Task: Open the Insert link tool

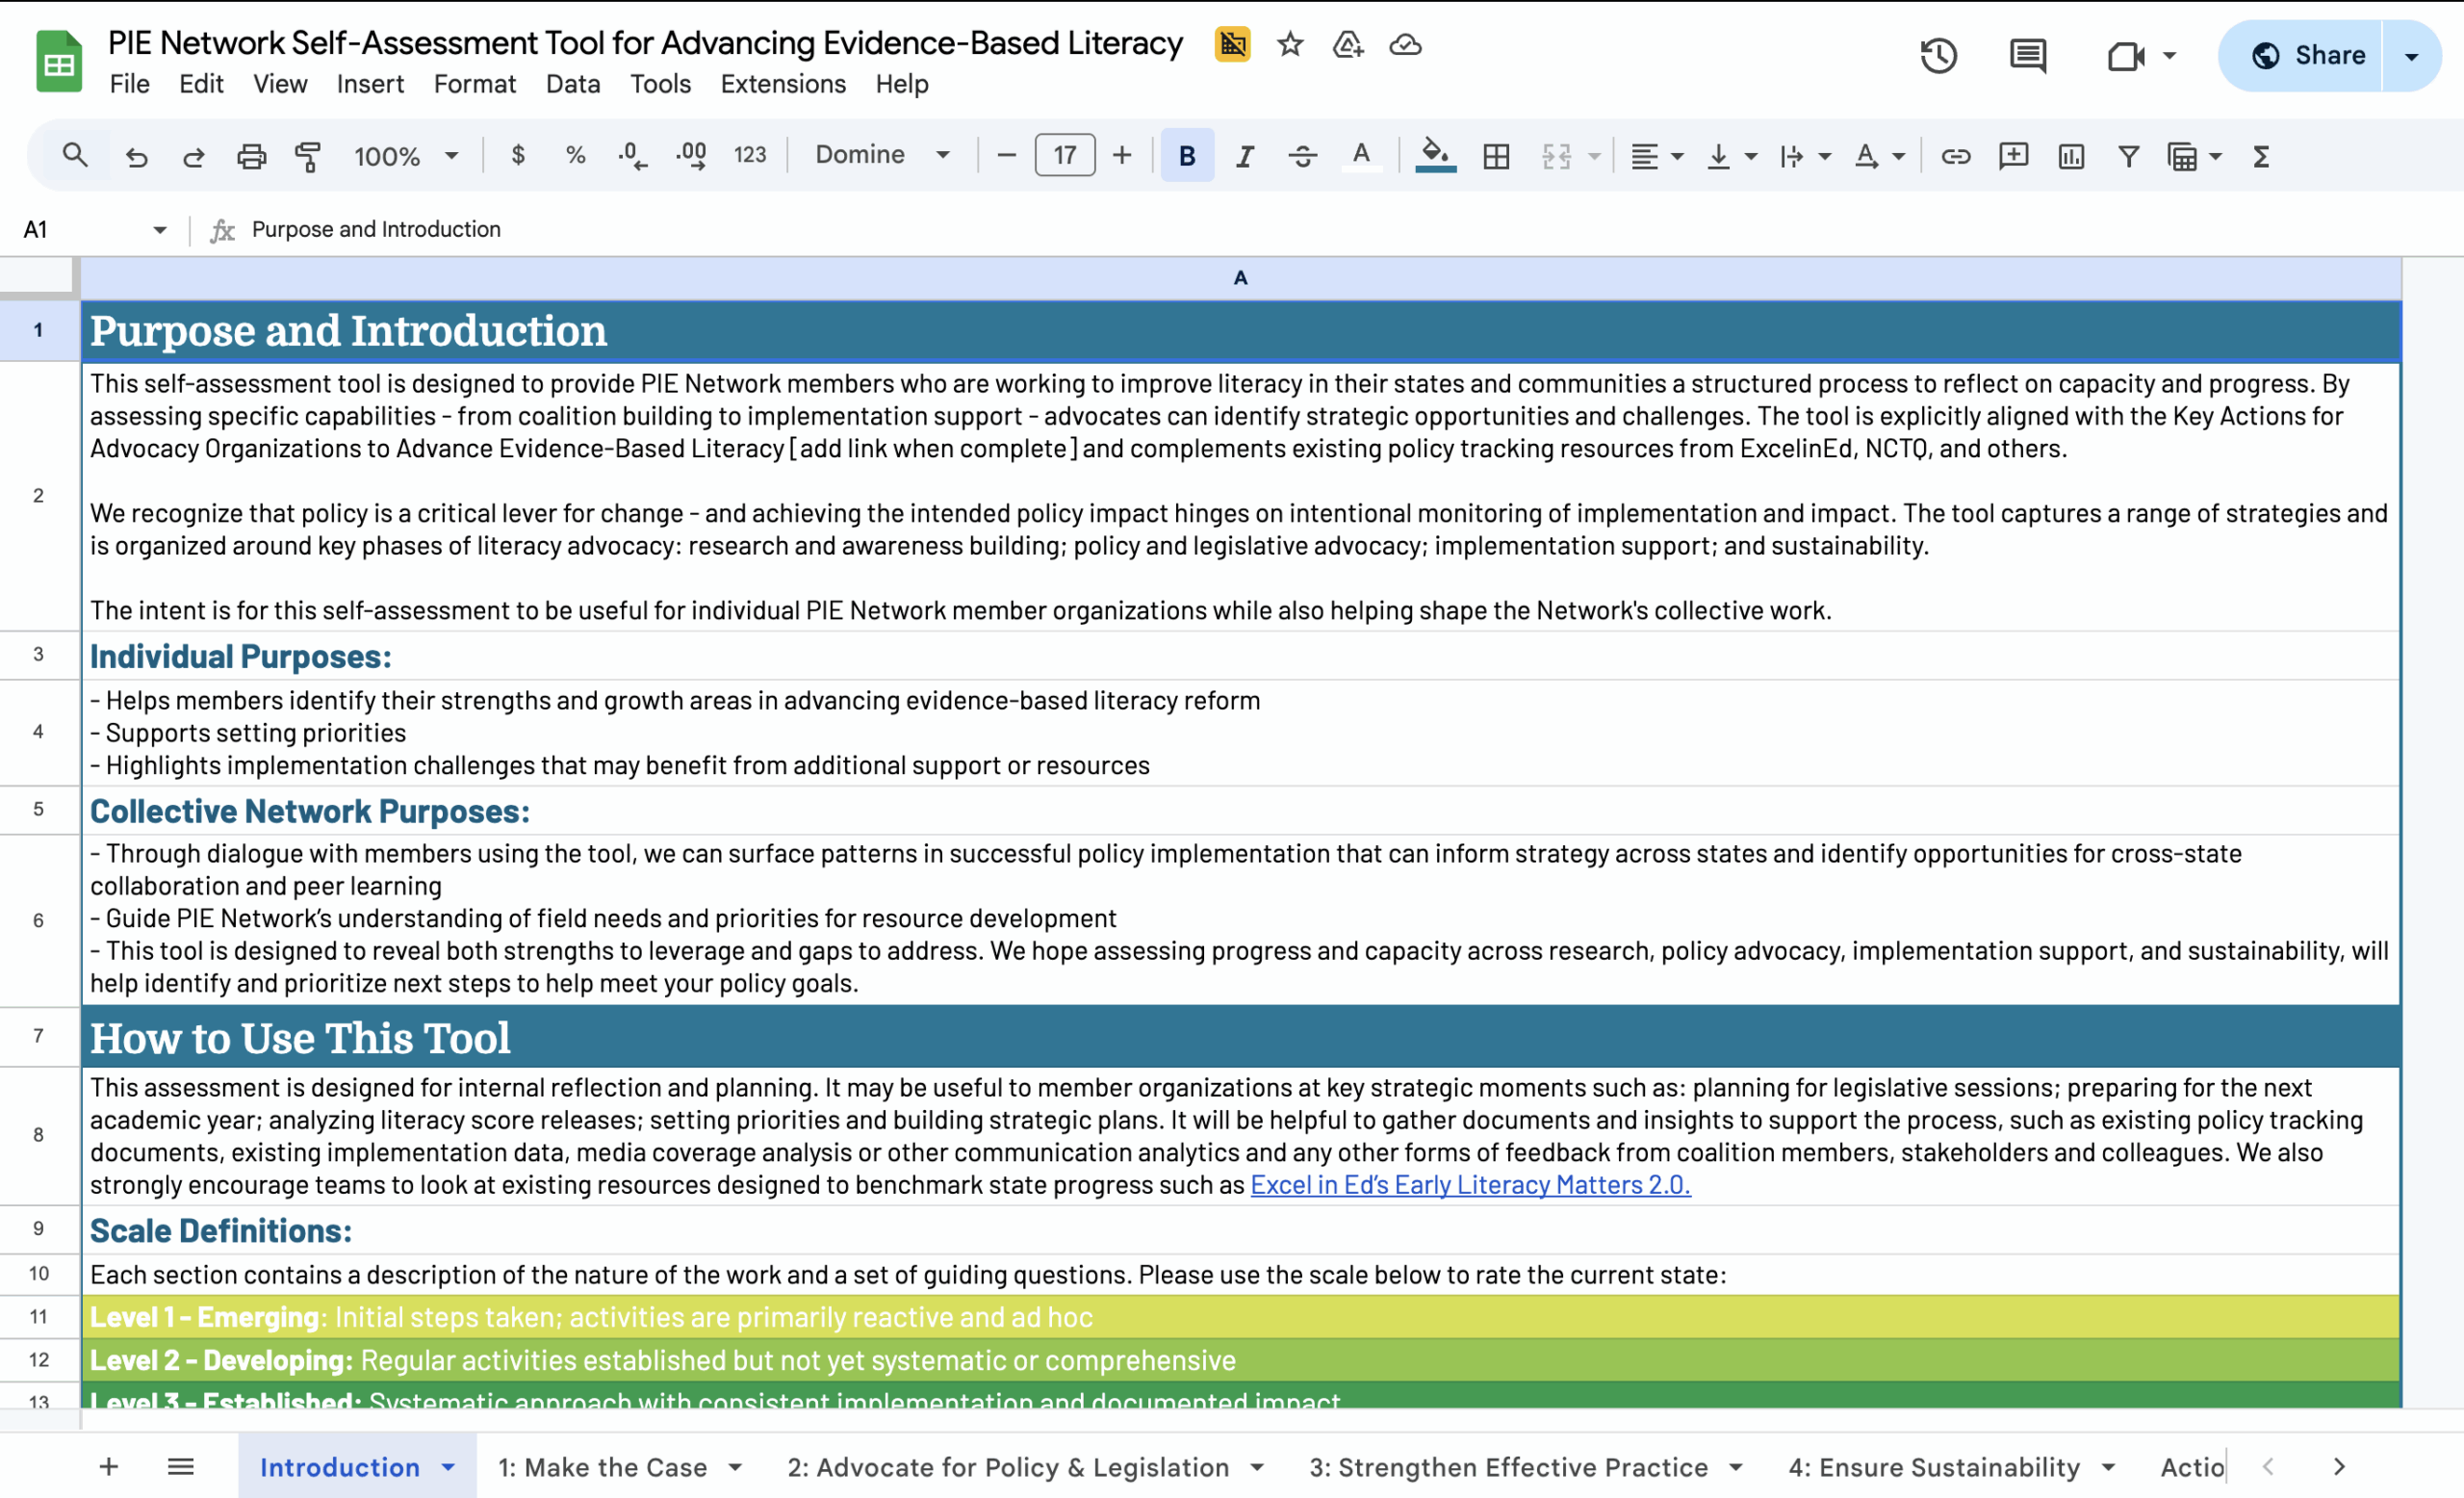Action: [1956, 156]
